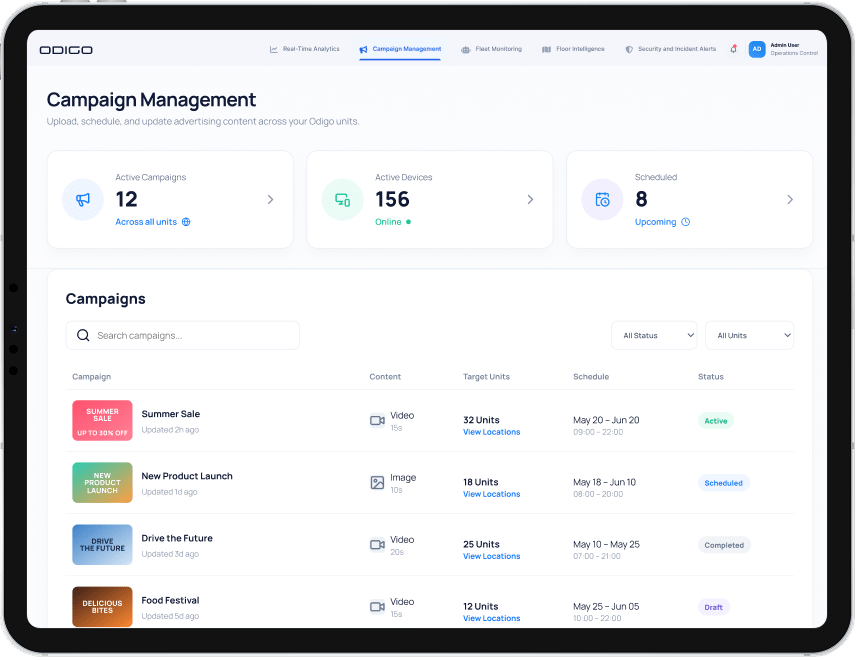Click the globe icon beside Across all units
This screenshot has width=858, height=660.
tap(186, 222)
